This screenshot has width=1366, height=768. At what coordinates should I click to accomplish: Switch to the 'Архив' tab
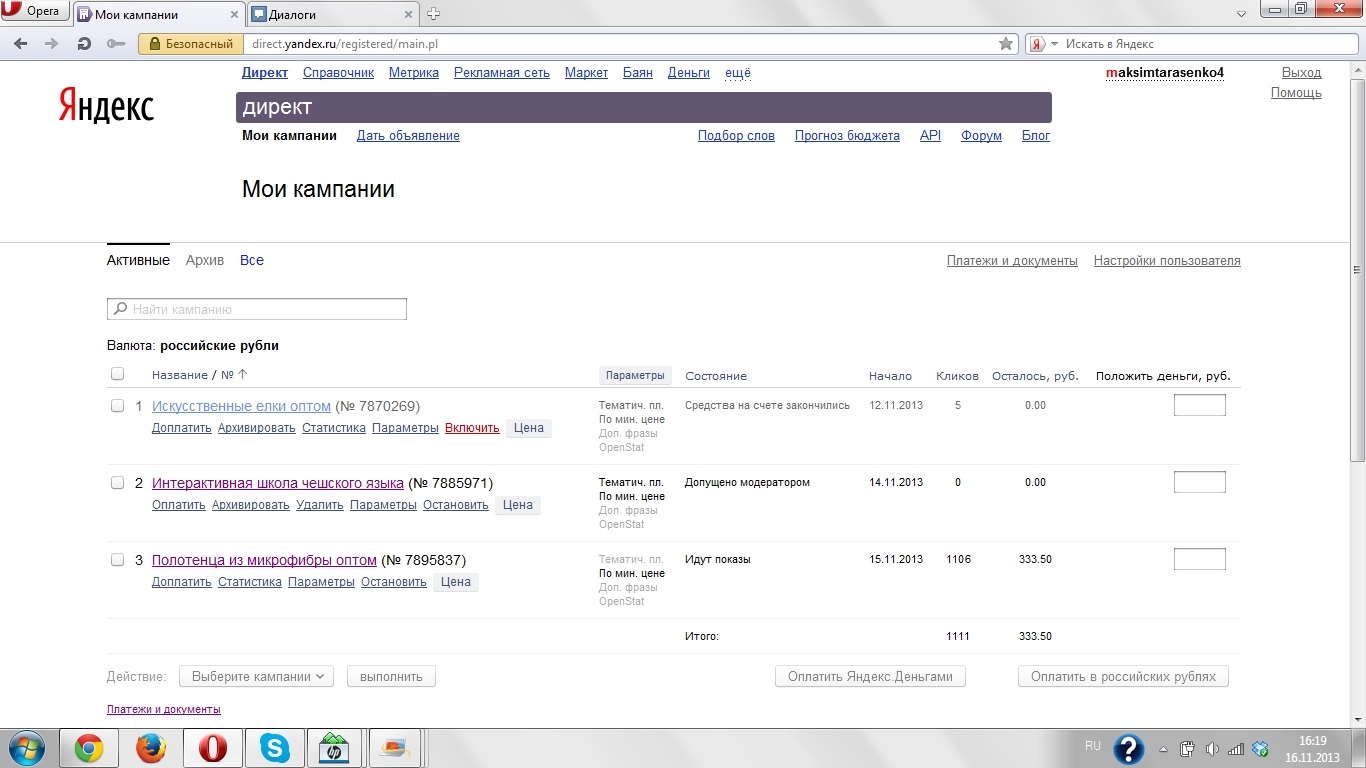205,260
